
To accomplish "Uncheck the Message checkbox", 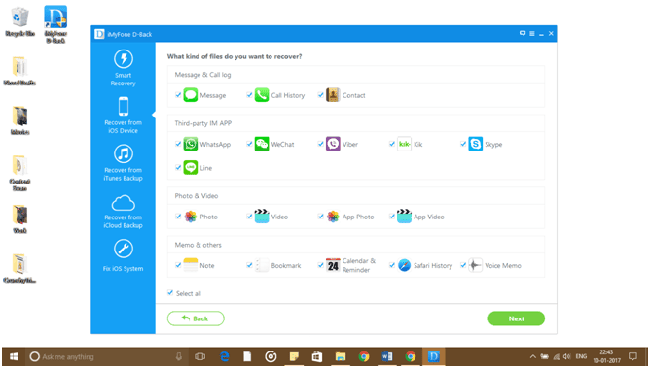I will [178, 95].
